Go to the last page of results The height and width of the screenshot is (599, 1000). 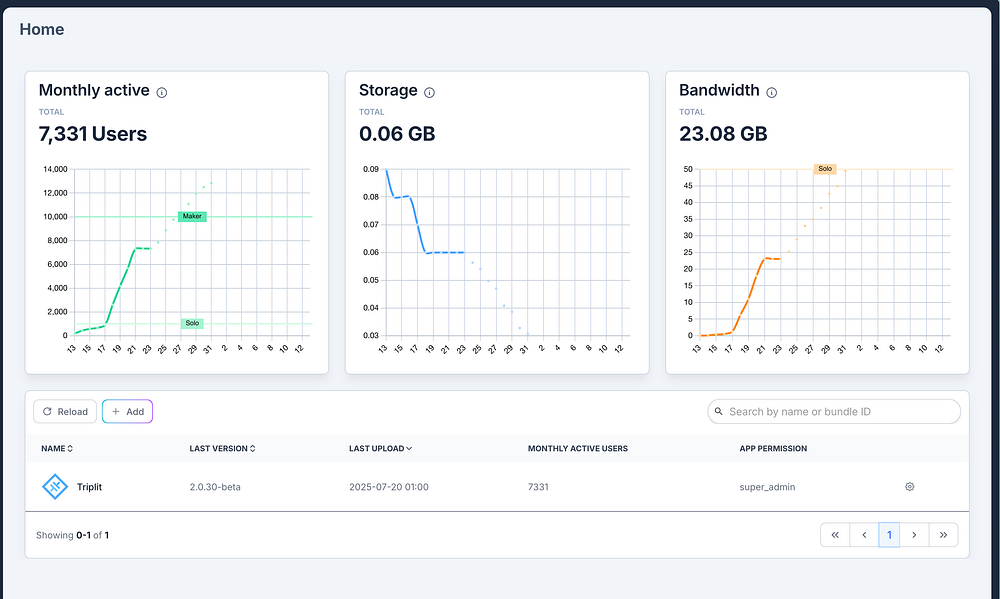[x=943, y=535]
